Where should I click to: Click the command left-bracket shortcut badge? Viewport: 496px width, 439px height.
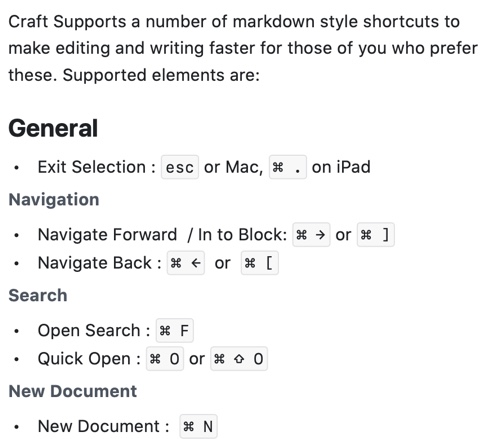click(x=260, y=263)
